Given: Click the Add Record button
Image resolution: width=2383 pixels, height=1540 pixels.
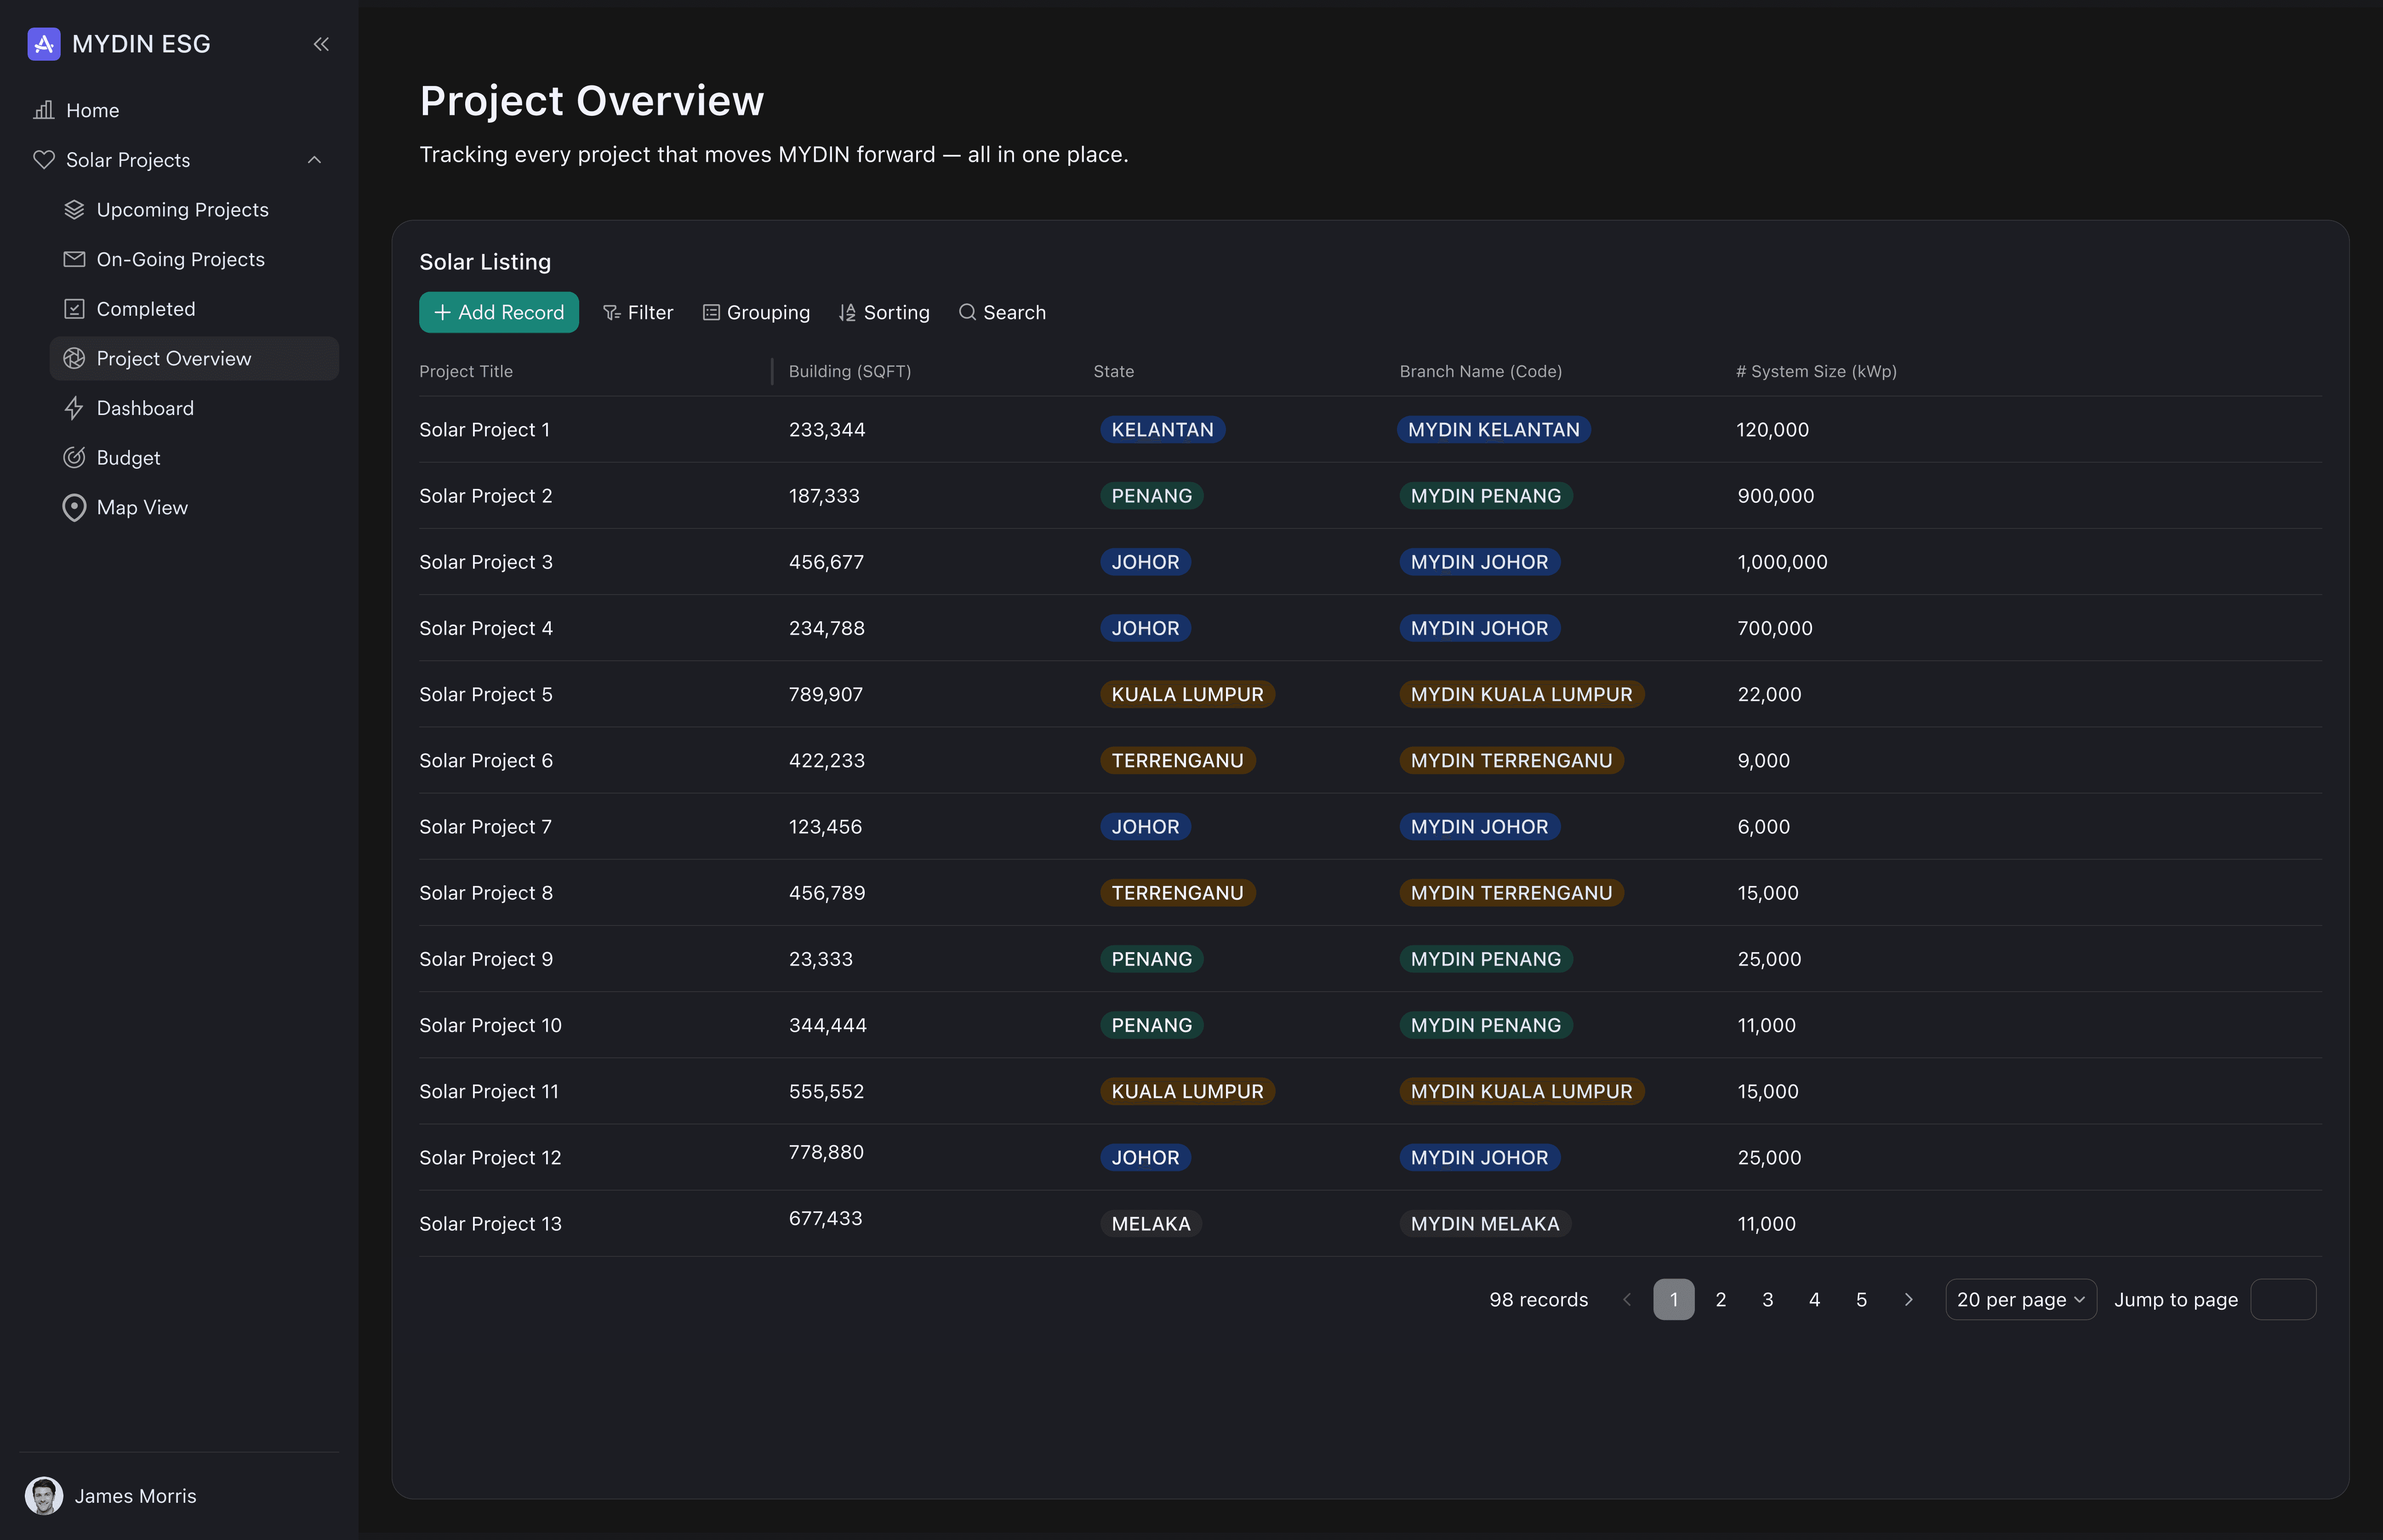Looking at the screenshot, I should 498,312.
